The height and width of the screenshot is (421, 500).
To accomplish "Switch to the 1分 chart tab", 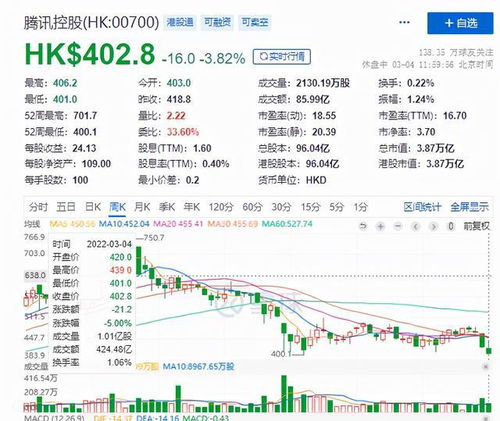I will (x=360, y=207).
